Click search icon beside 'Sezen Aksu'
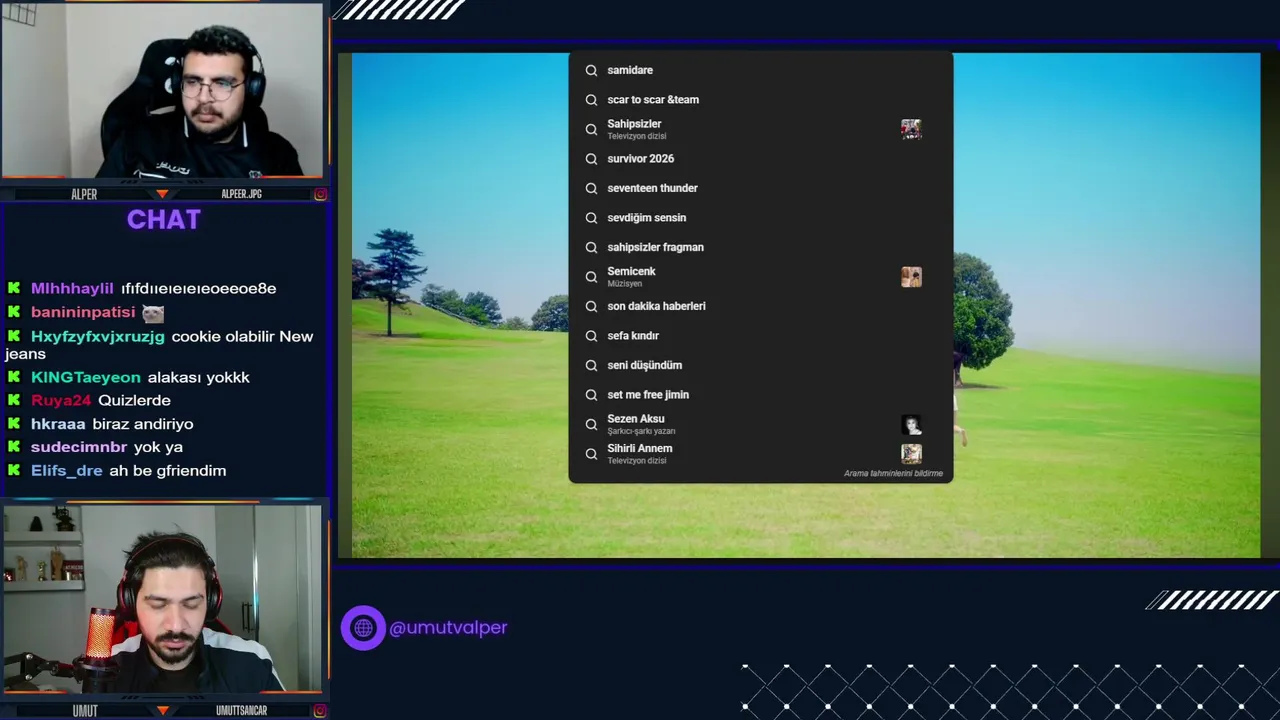The image size is (1280, 720). click(x=591, y=424)
